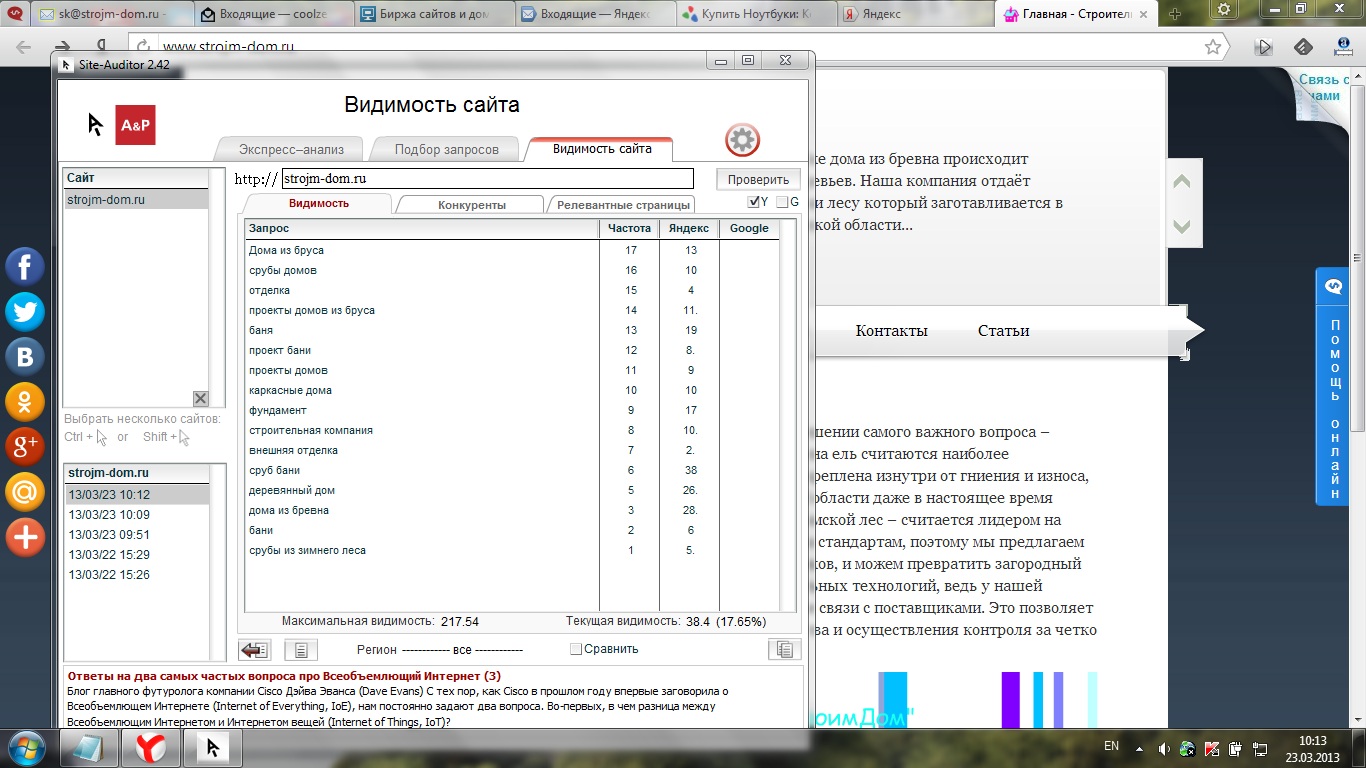Tick the Сравнить checkbox
This screenshot has height=768, width=1366.
pyautogui.click(x=575, y=649)
